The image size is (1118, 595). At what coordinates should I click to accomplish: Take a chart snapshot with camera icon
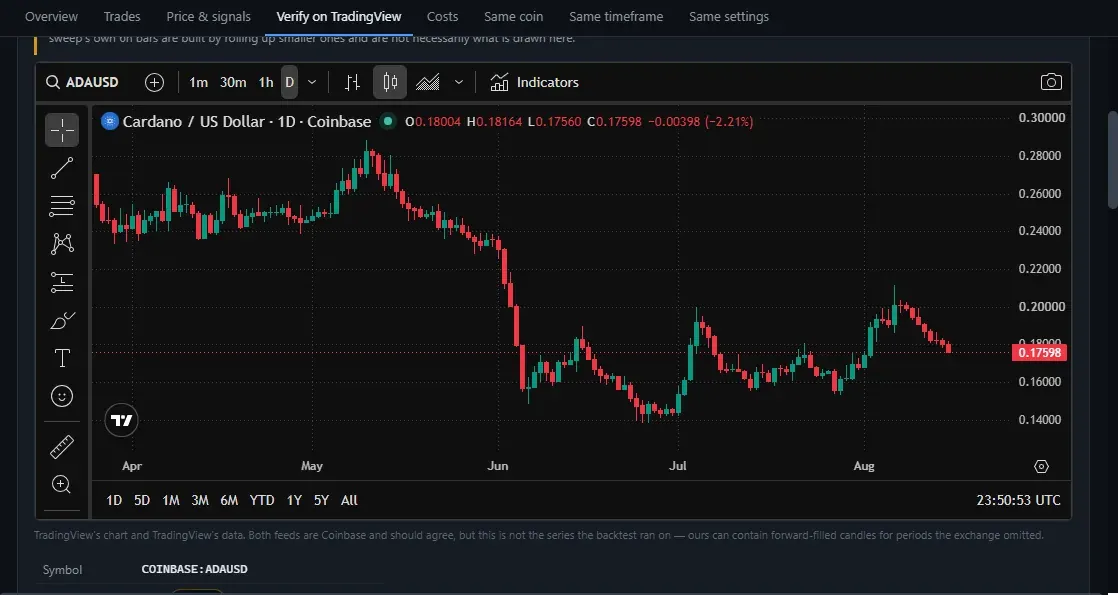[x=1051, y=82]
